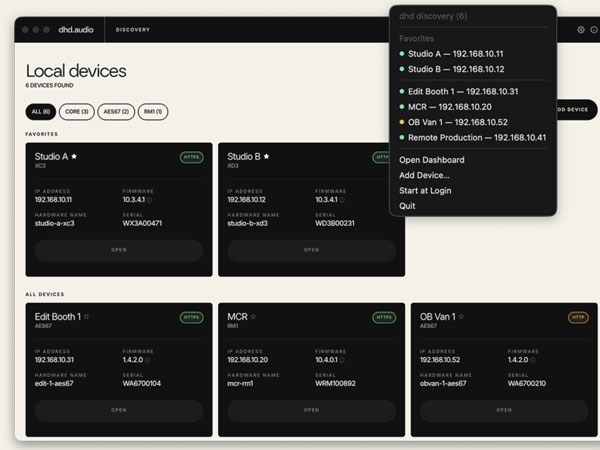Click hardware name obvan-1-aes67

pyautogui.click(x=443, y=383)
